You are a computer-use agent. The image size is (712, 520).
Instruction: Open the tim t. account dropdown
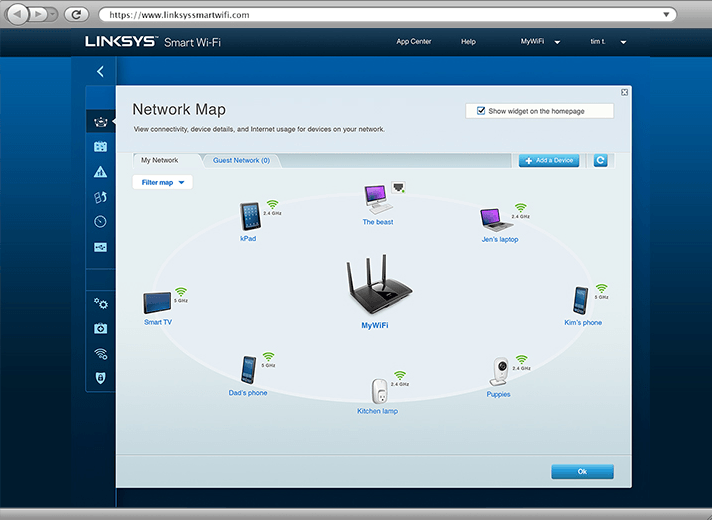tap(608, 42)
